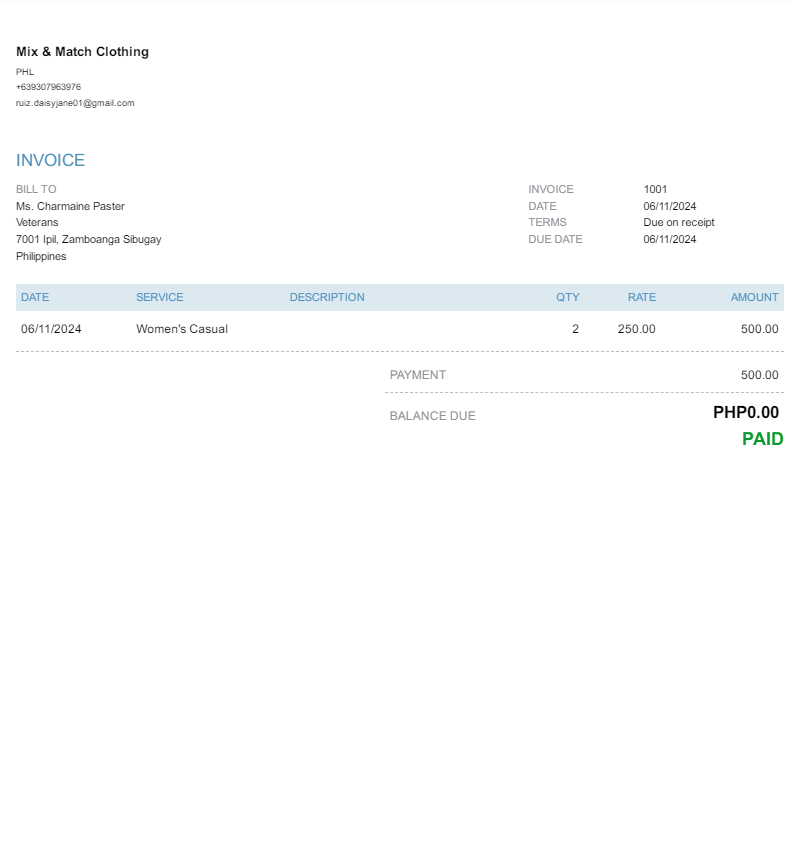Click the BILL TO label

[36, 189]
